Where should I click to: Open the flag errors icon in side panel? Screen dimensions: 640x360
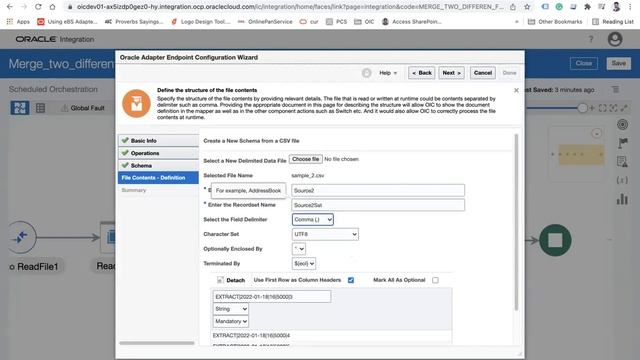tap(622, 143)
